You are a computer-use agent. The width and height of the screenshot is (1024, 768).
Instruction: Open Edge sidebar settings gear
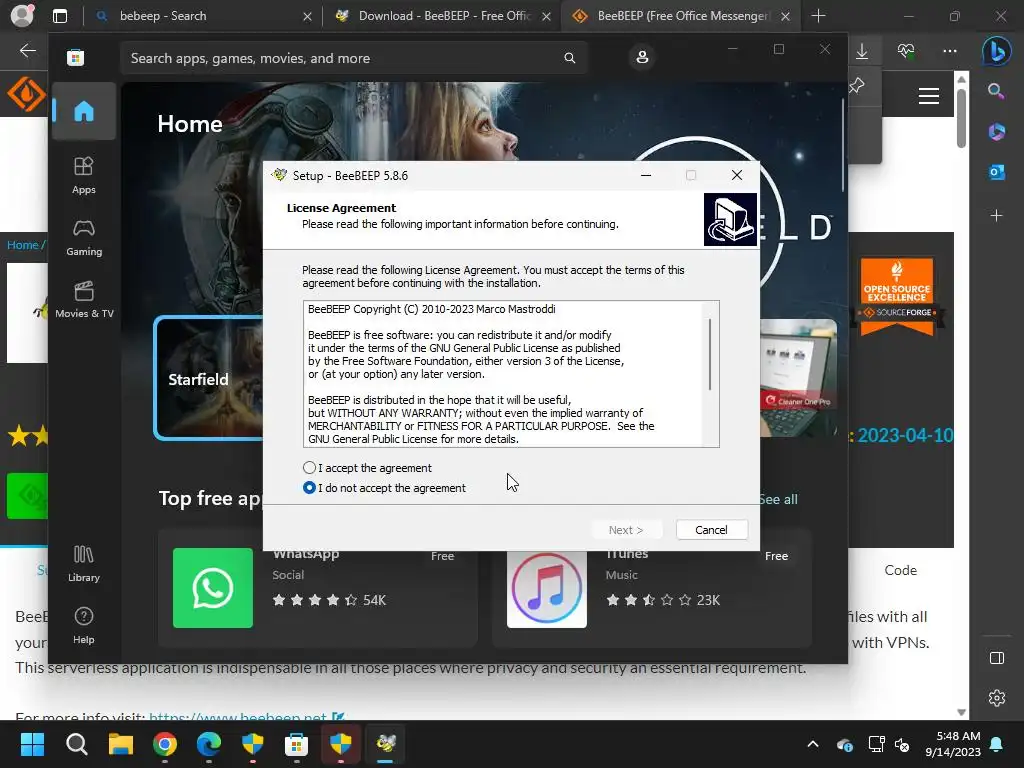(x=997, y=698)
